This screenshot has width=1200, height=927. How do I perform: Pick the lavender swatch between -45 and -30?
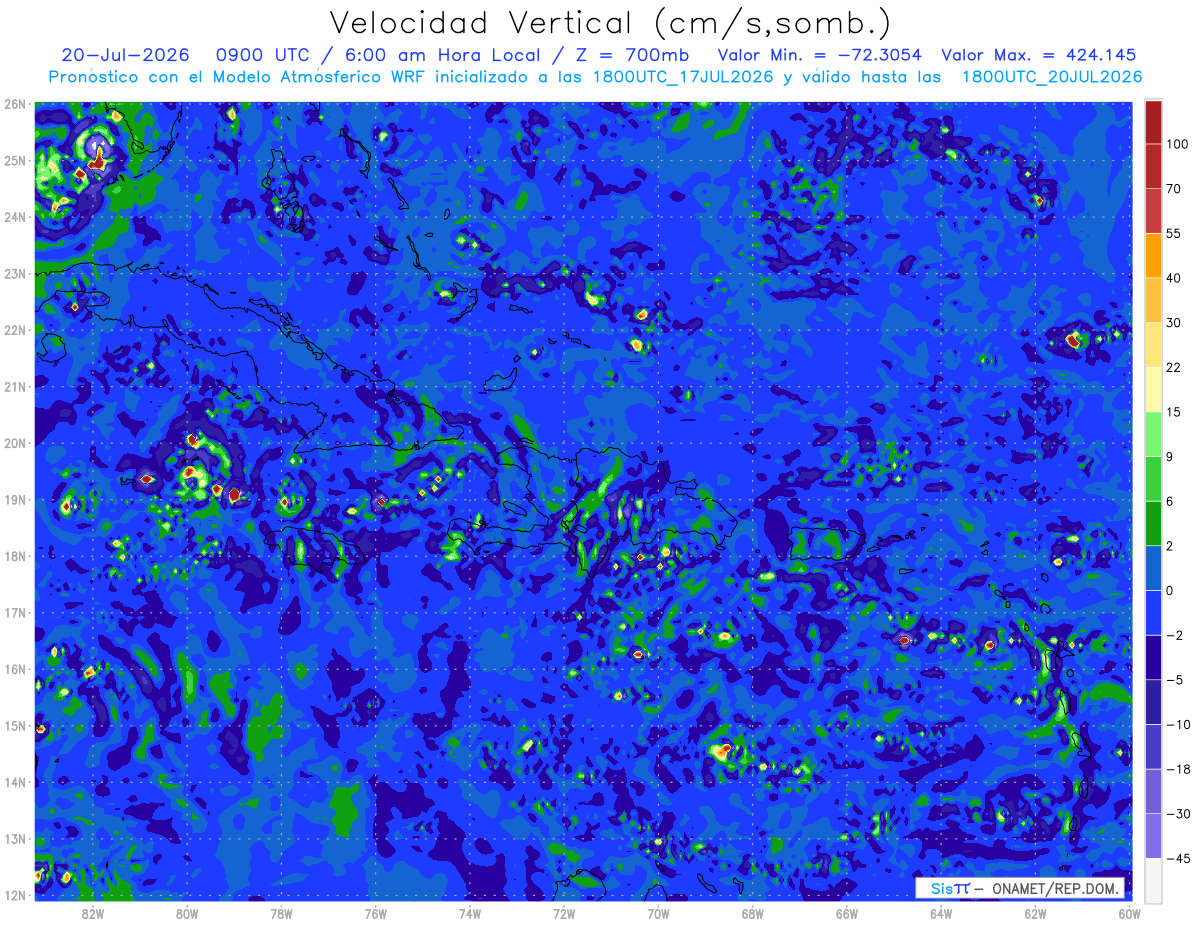click(x=1153, y=834)
